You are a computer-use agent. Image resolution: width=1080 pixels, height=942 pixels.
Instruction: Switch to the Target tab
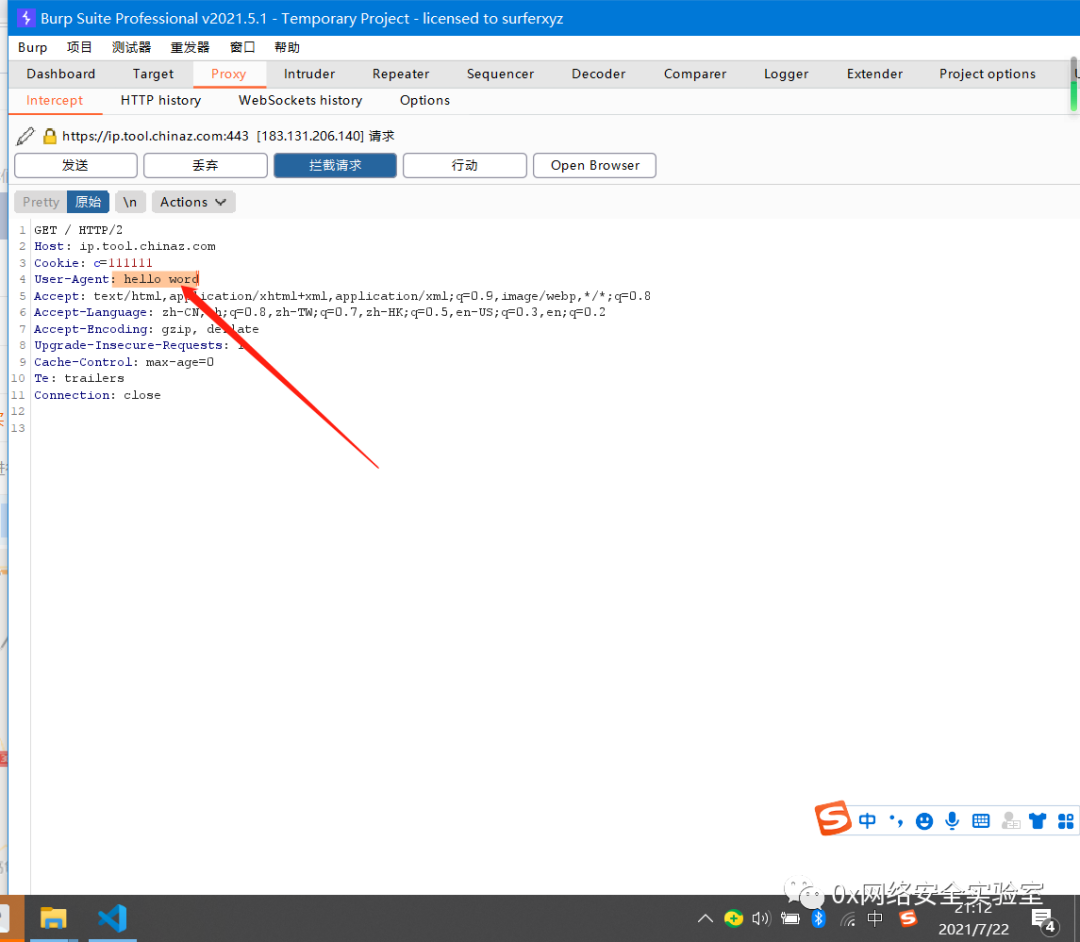click(x=153, y=74)
